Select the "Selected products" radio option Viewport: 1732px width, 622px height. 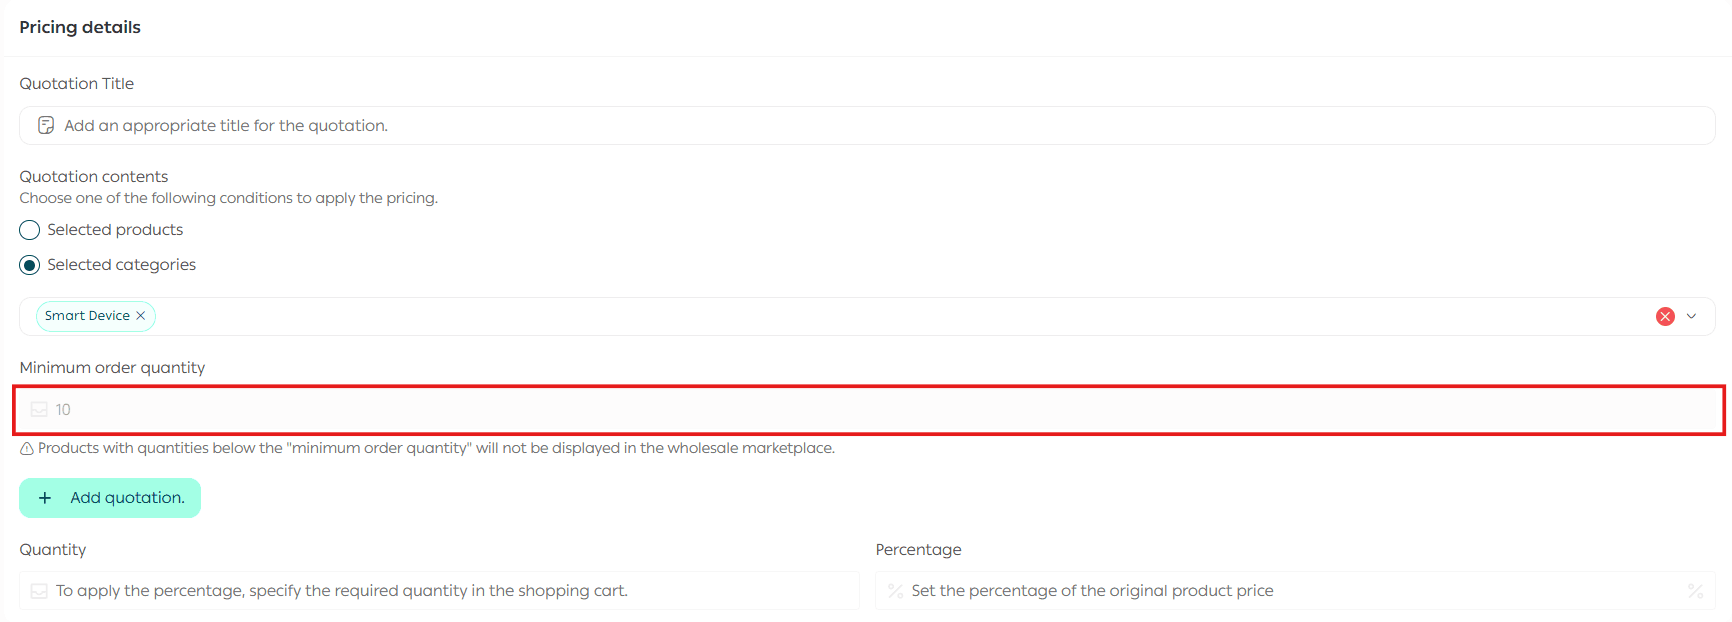pos(30,230)
